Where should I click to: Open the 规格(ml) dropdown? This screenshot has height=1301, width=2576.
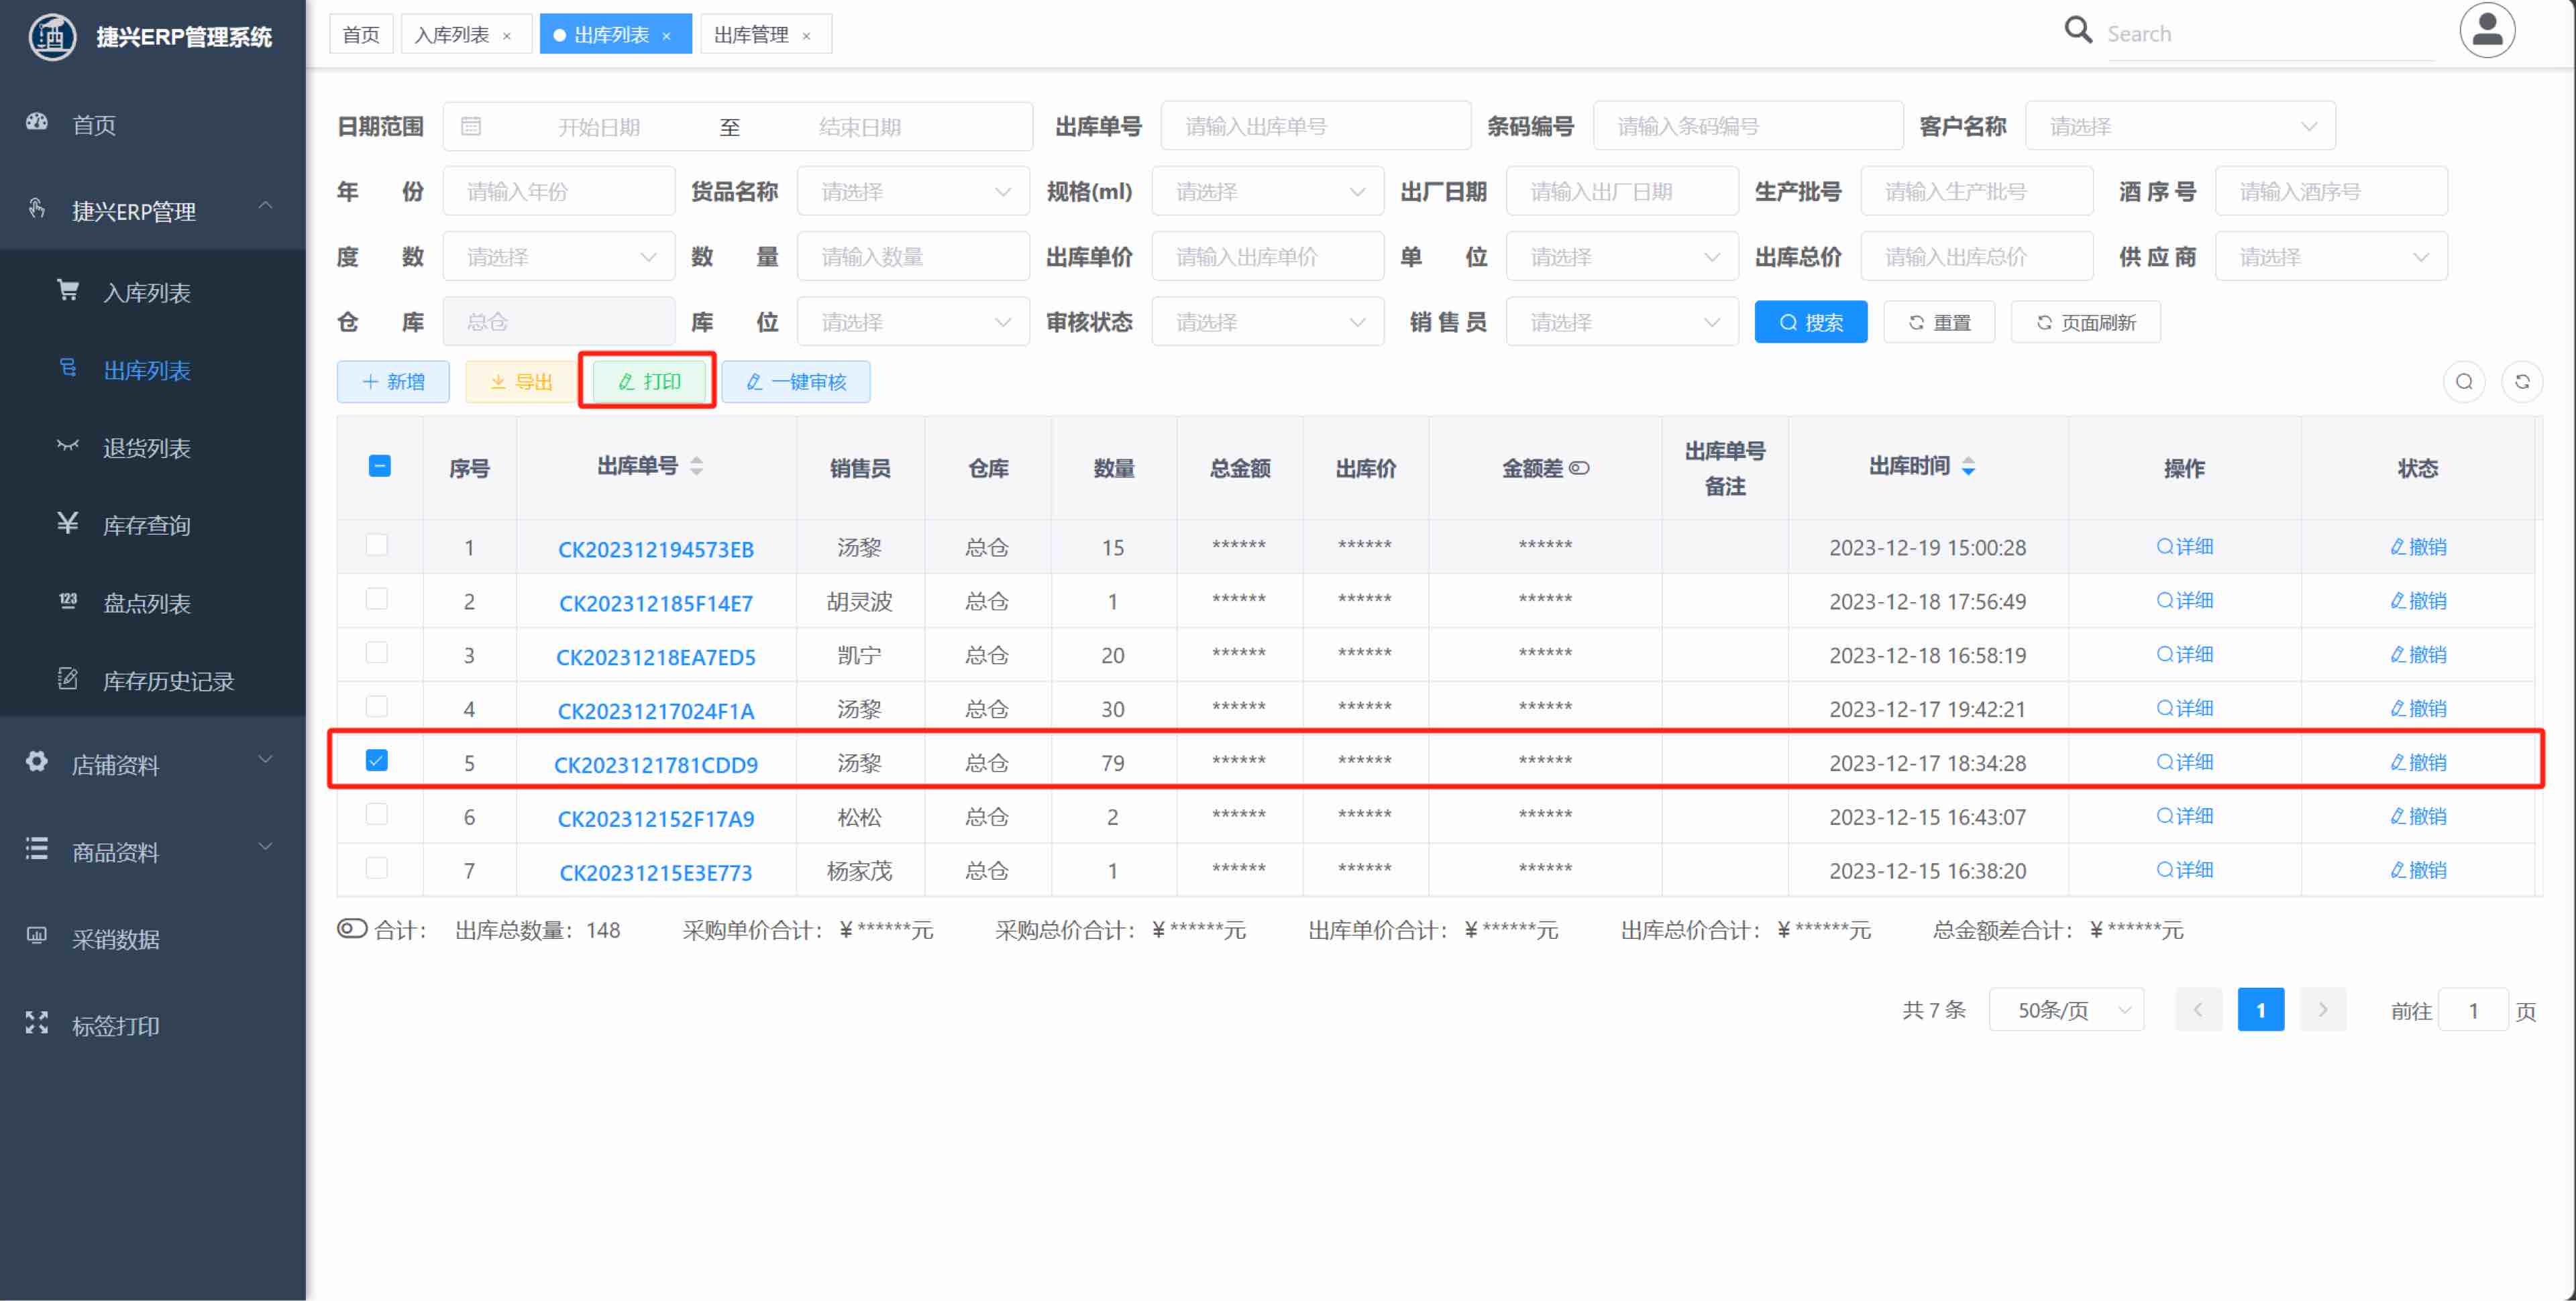tap(1267, 191)
